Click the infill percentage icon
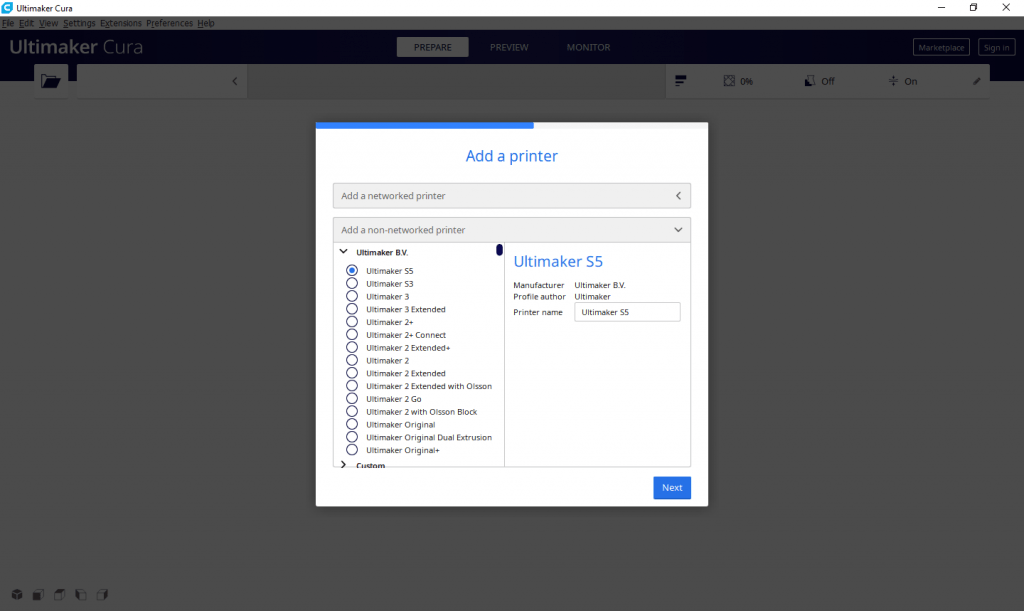Viewport: 1024px width, 611px height. tap(729, 81)
